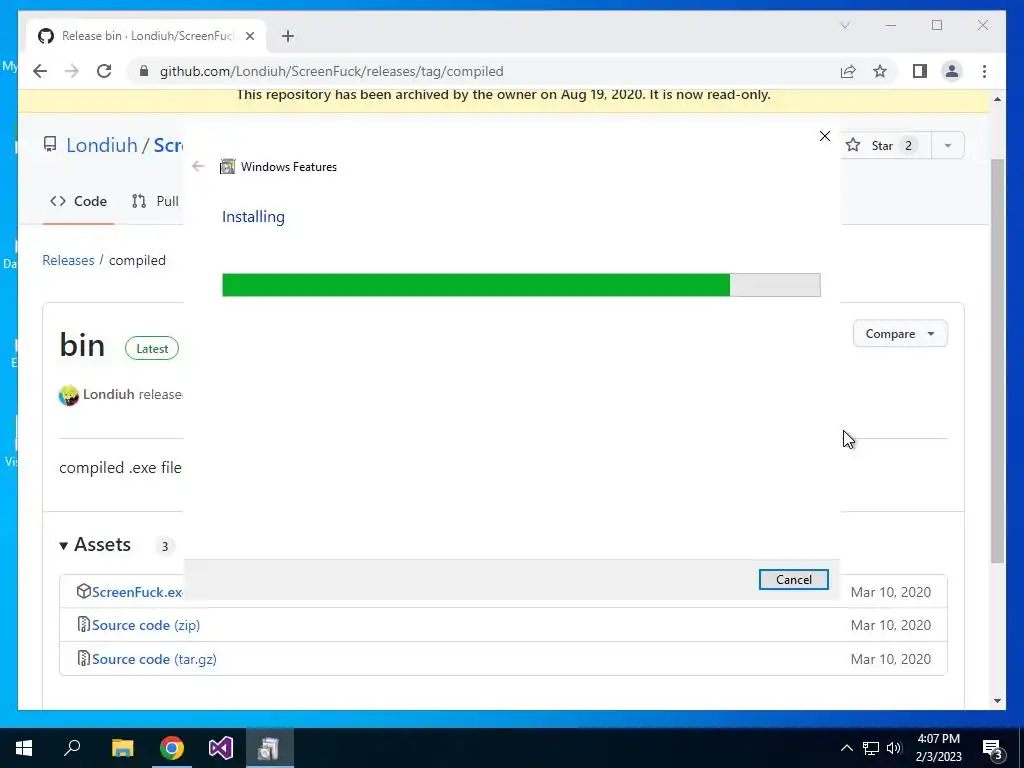Click back arrow in Windows Features dialog
The image size is (1024, 768).
click(x=199, y=167)
